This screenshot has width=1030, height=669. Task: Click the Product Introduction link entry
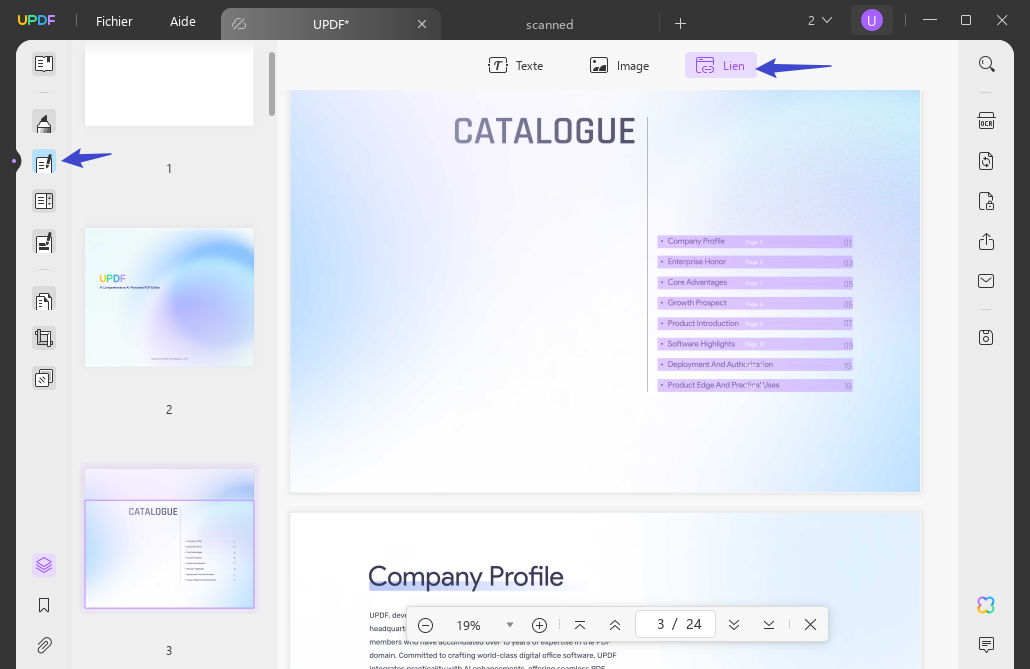tap(755, 323)
